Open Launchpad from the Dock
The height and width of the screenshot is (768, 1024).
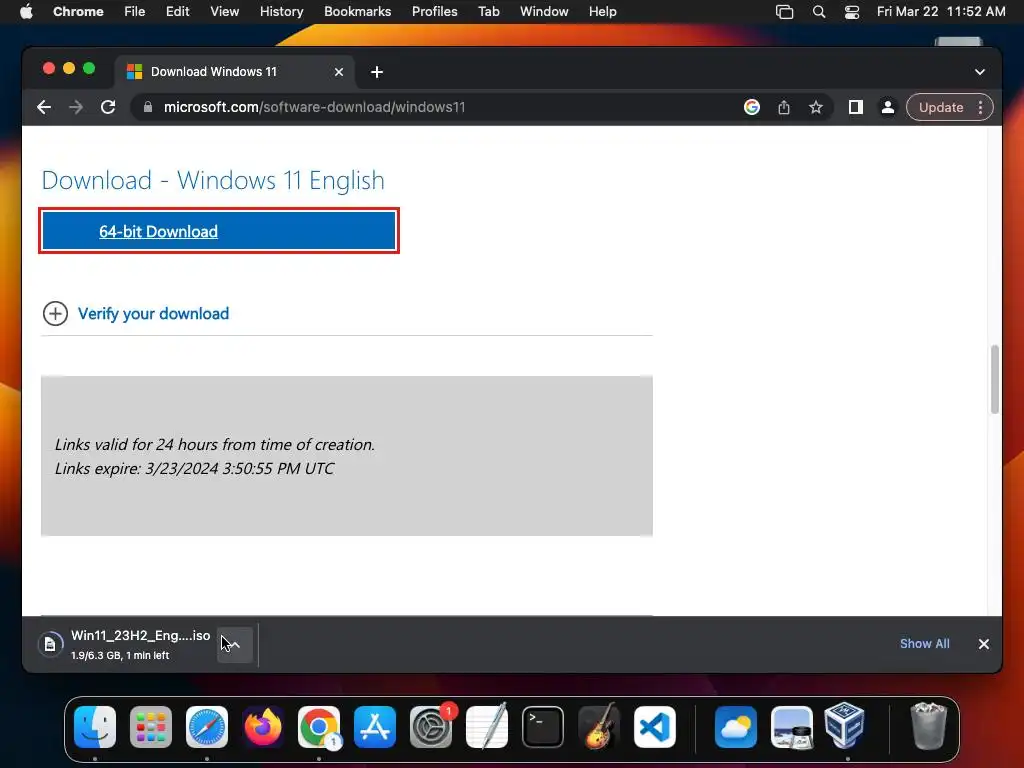coord(151,727)
